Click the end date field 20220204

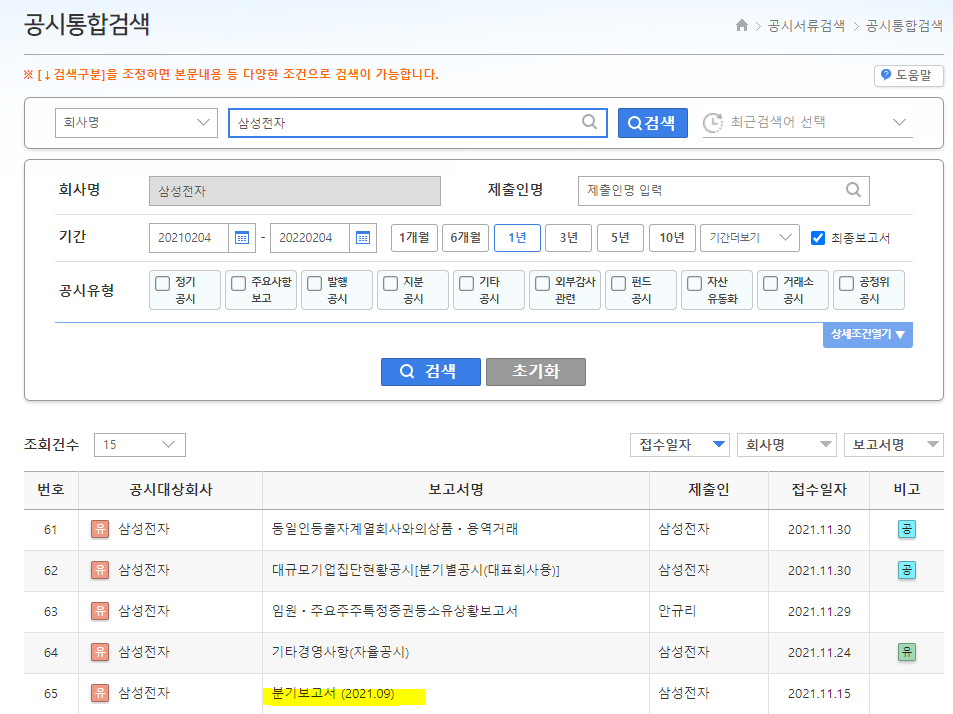[x=310, y=238]
